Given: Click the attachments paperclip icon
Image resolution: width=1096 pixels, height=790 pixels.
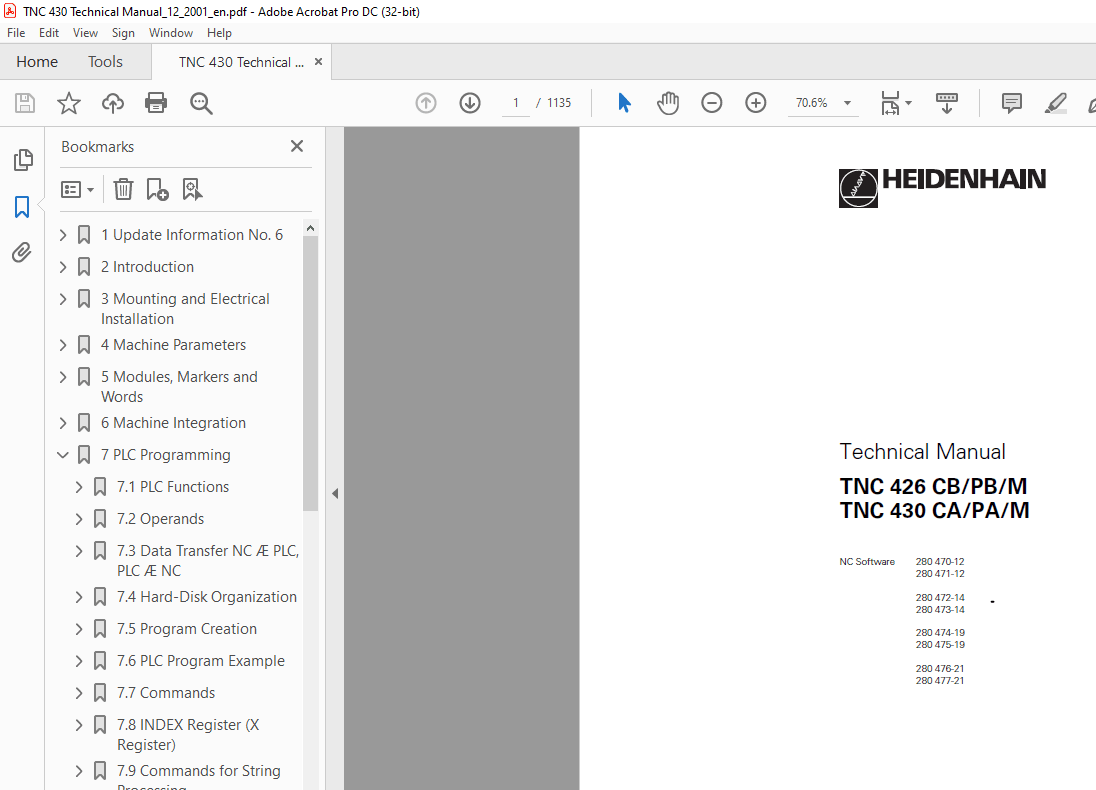Looking at the screenshot, I should tap(22, 252).
